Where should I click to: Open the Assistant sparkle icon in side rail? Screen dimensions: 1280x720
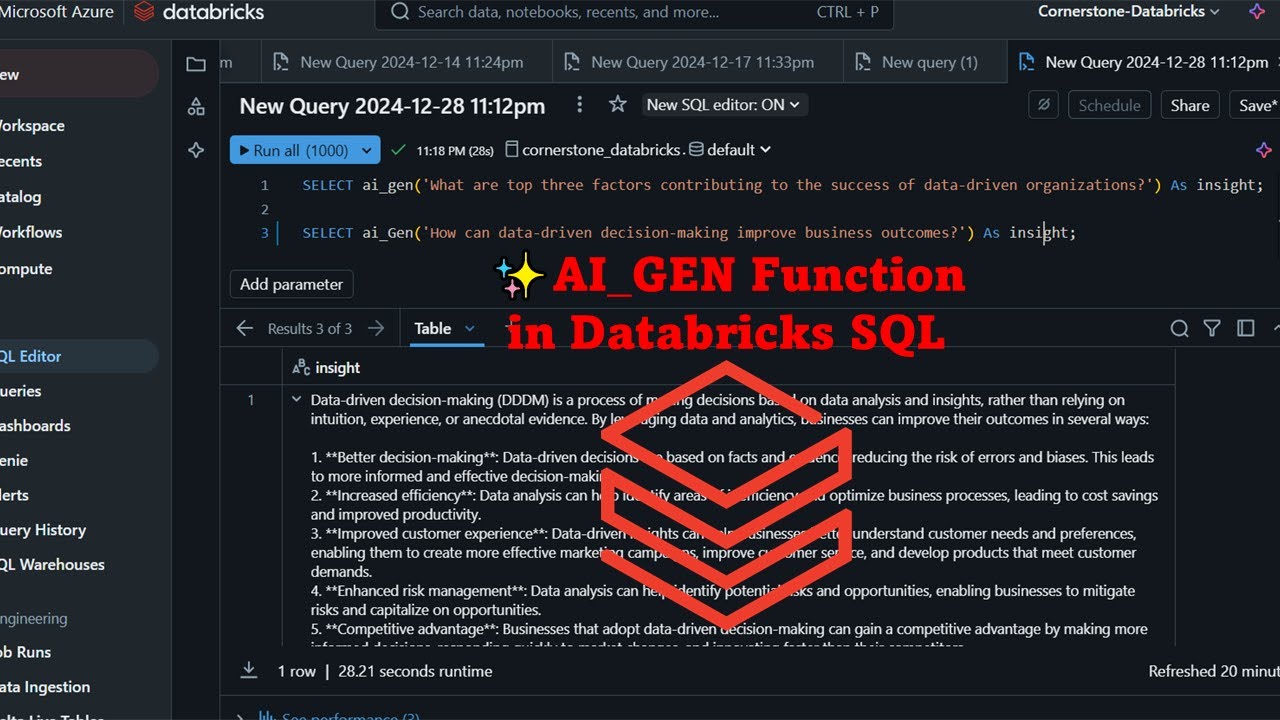pos(196,150)
